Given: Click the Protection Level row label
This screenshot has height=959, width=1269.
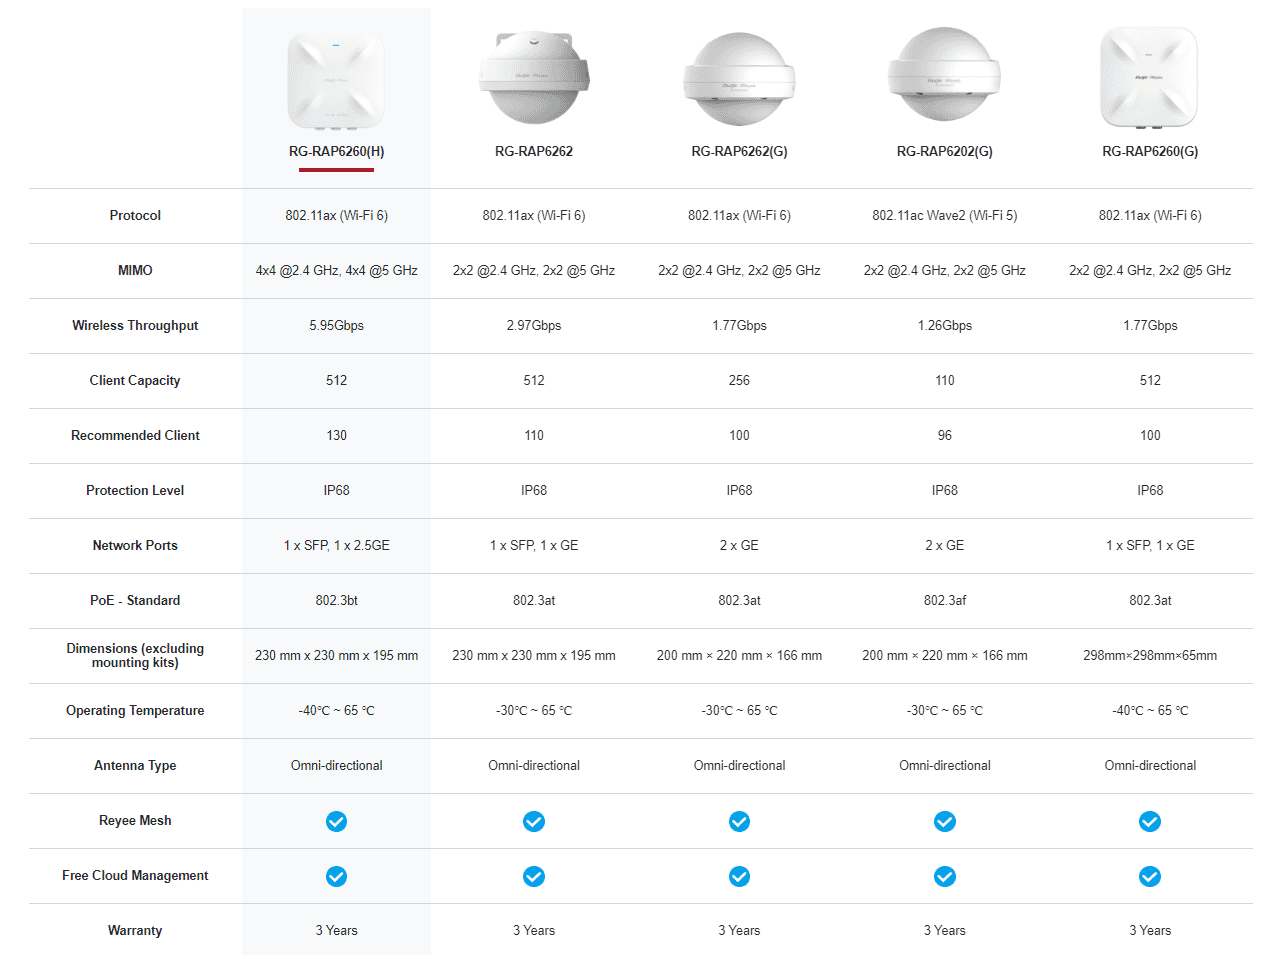Looking at the screenshot, I should (135, 490).
